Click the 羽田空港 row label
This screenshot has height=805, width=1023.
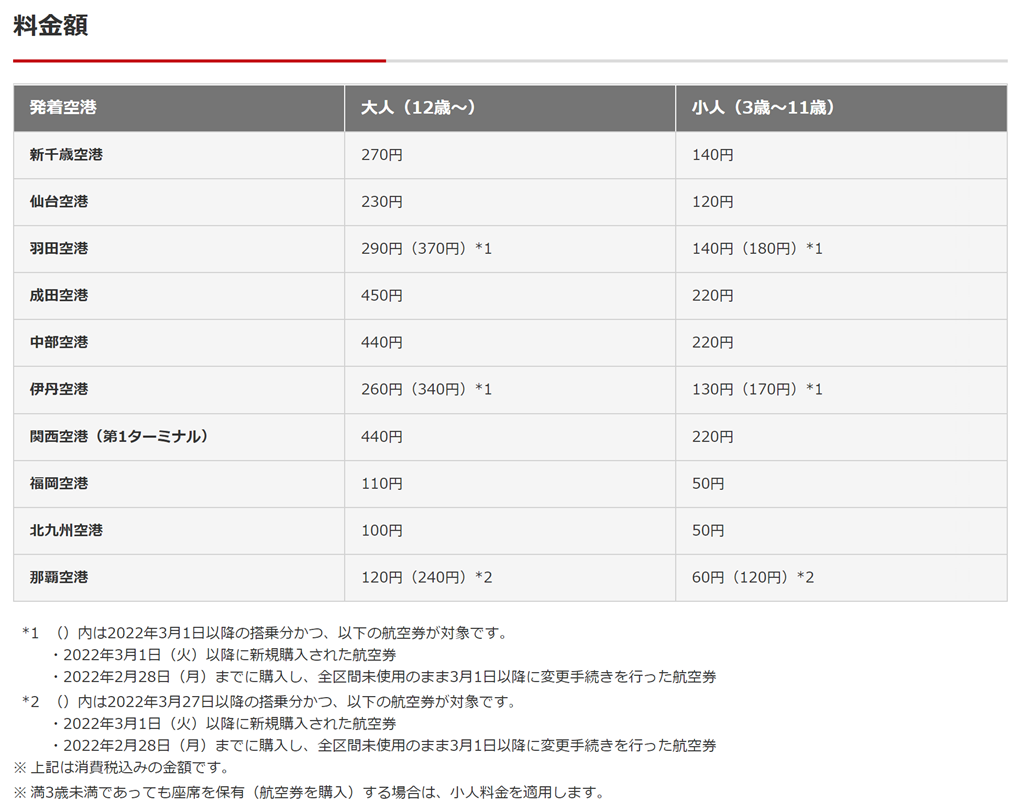59,248
